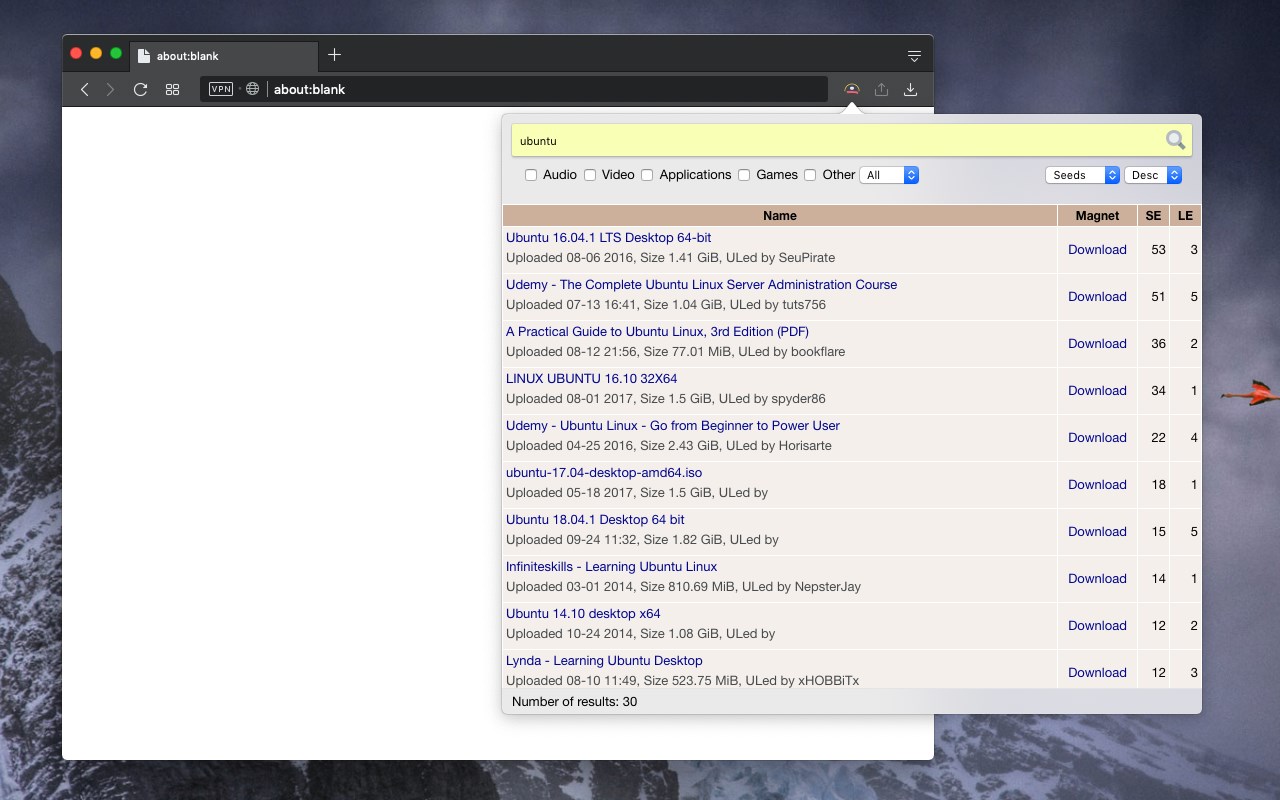Screen dimensions: 1280x800
Task: Open Ubuntu 16.04.1 LTS Desktop 64-bit link
Action: coord(608,238)
